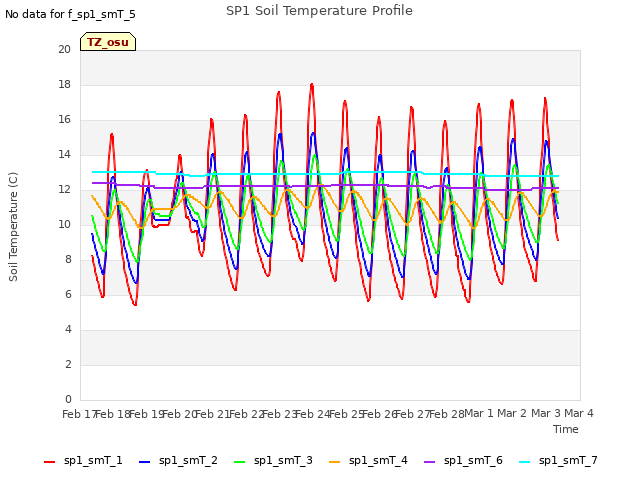Screen dimensions: 640x480
Task: Click the Mar 3 x-axis label
Action: (546, 413)
